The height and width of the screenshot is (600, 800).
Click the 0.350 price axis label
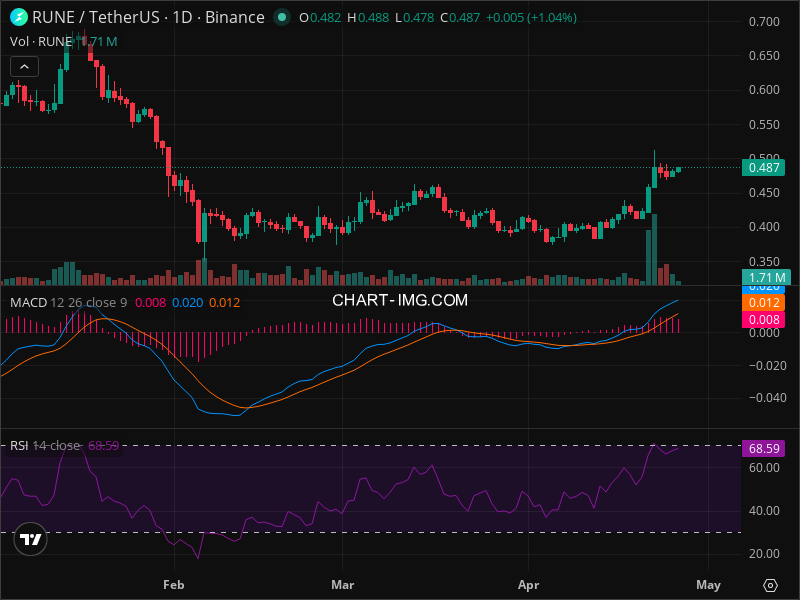[764, 261]
